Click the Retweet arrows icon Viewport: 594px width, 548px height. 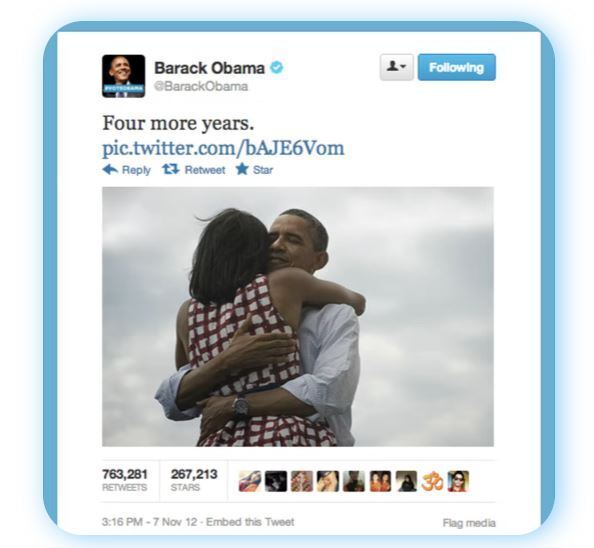[x=170, y=169]
